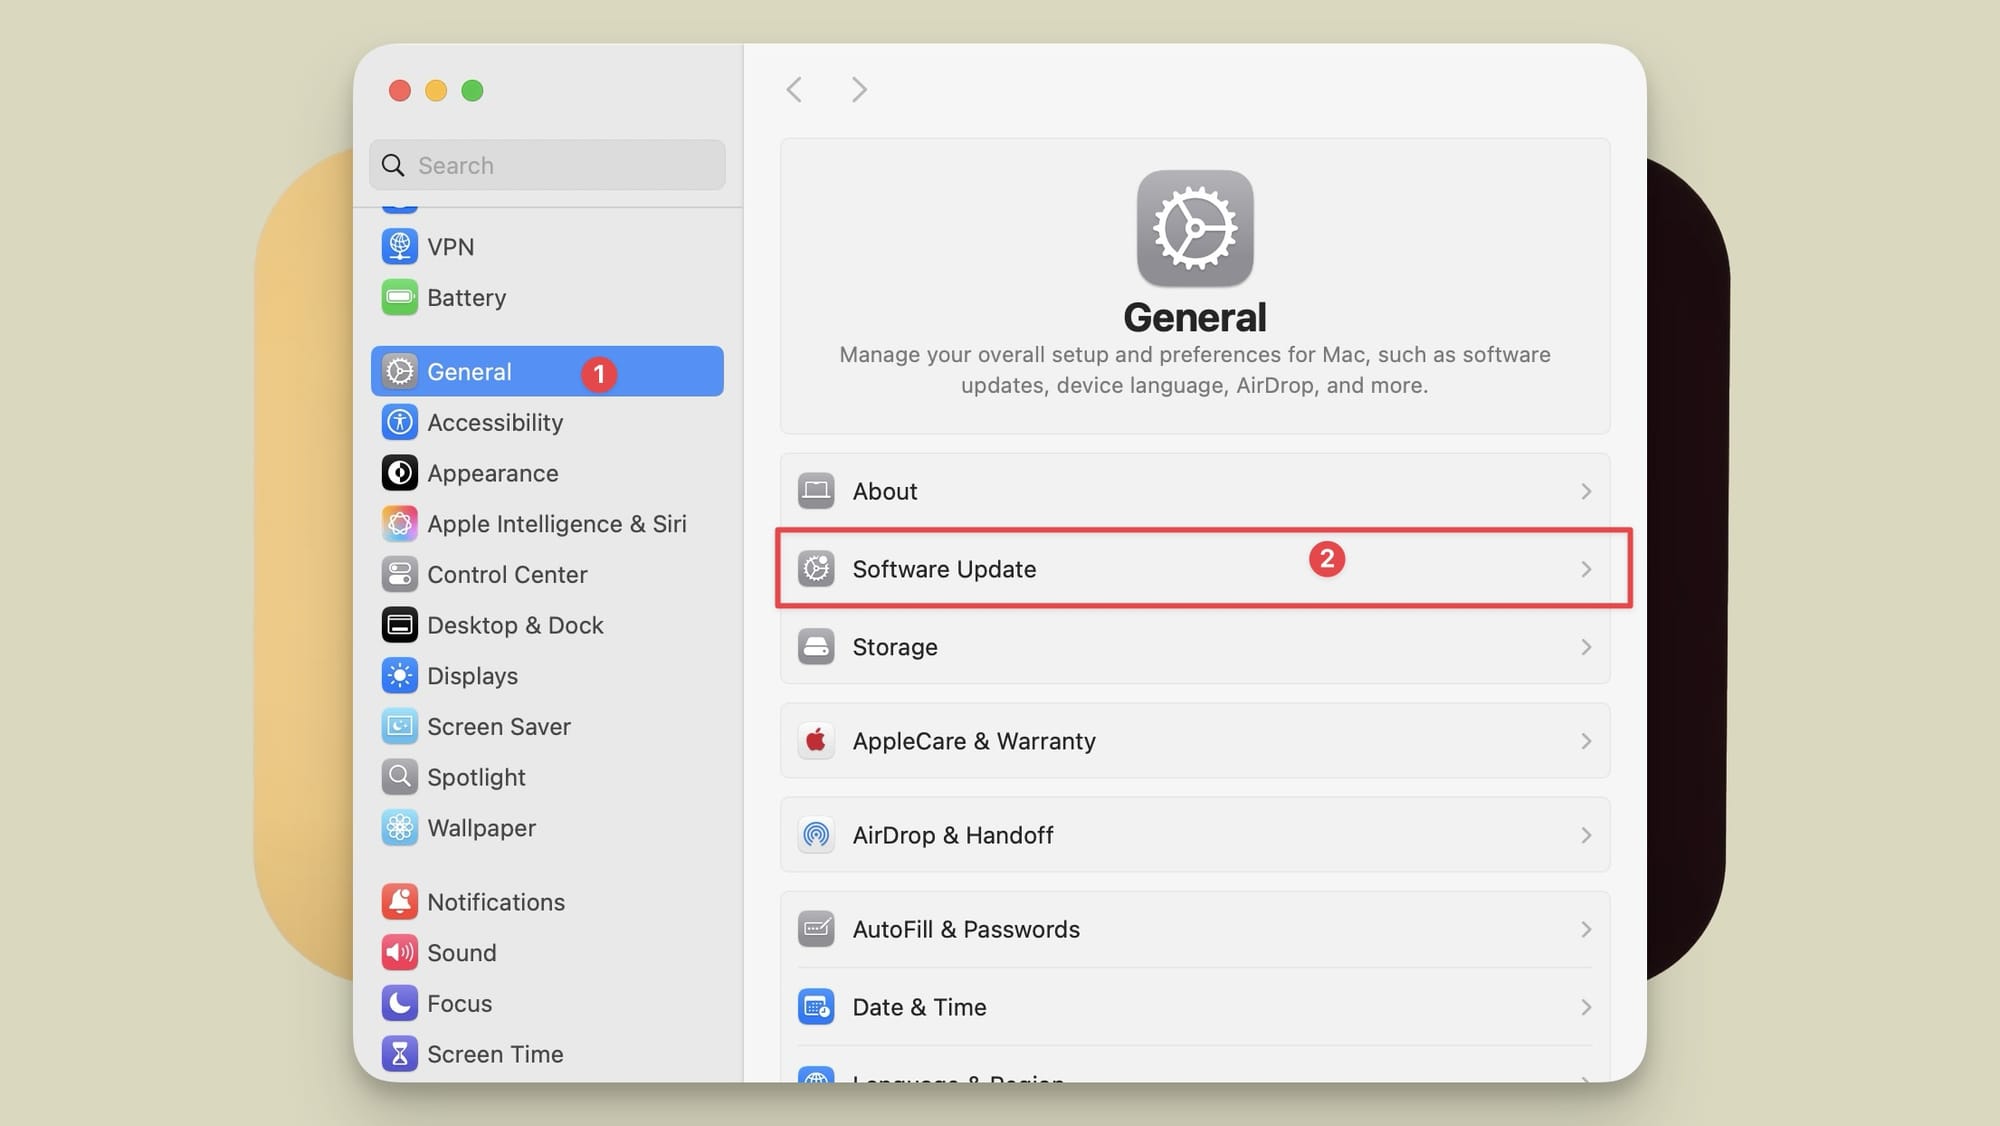
Task: Open Desktop & Dock label
Action: click(x=515, y=625)
